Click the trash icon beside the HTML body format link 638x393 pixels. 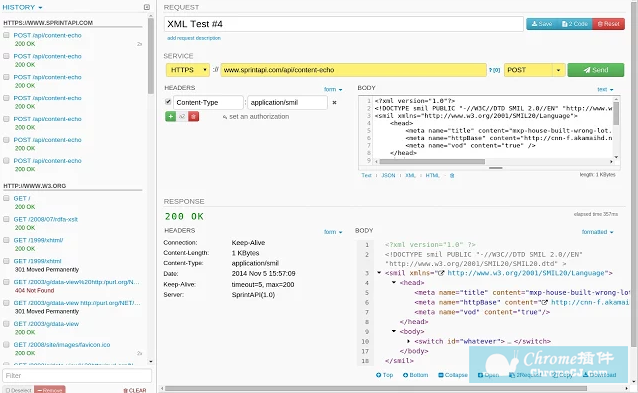452,175
